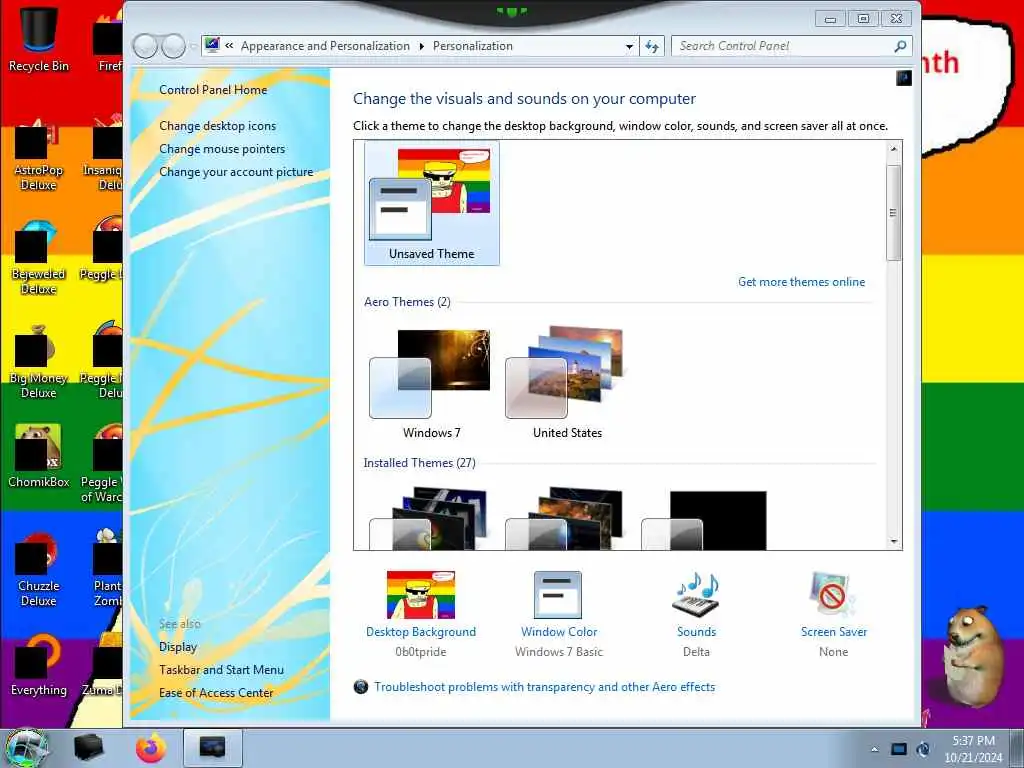The width and height of the screenshot is (1024, 768).
Task: Expand the recent pages dropdown arrow
Action: tap(193, 46)
